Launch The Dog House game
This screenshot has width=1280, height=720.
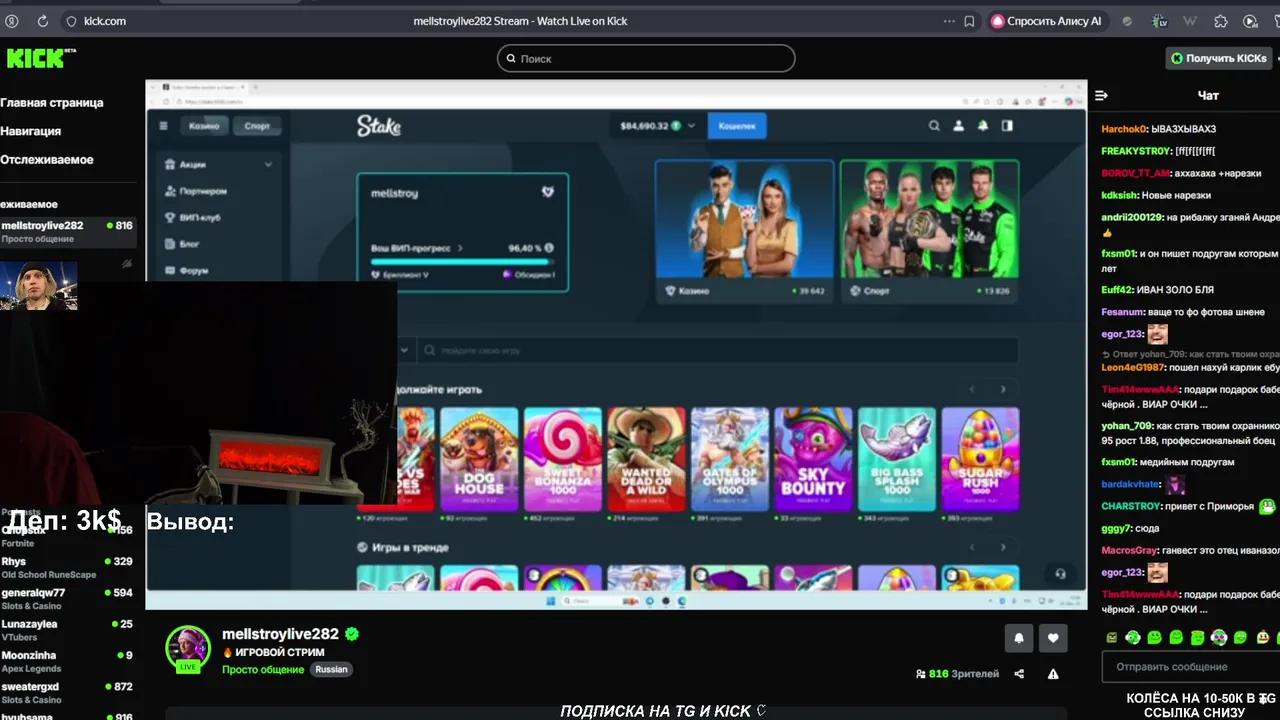[x=479, y=460]
